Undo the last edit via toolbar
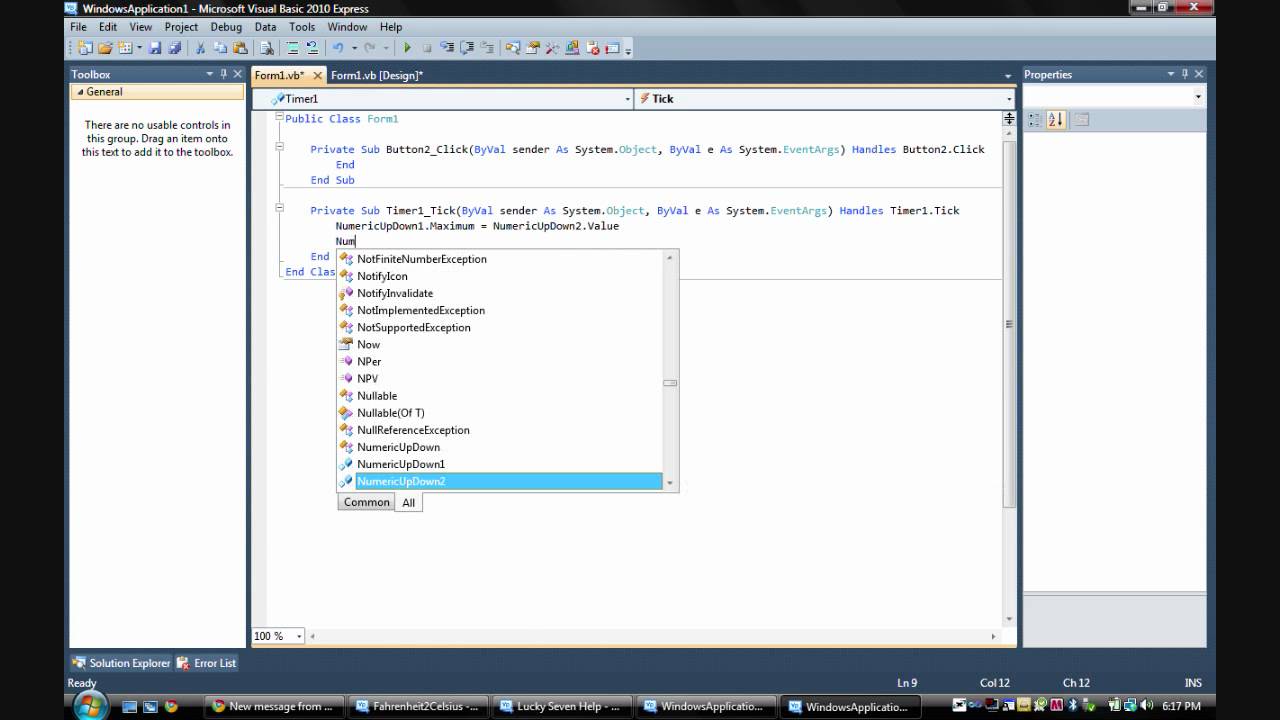 point(337,48)
